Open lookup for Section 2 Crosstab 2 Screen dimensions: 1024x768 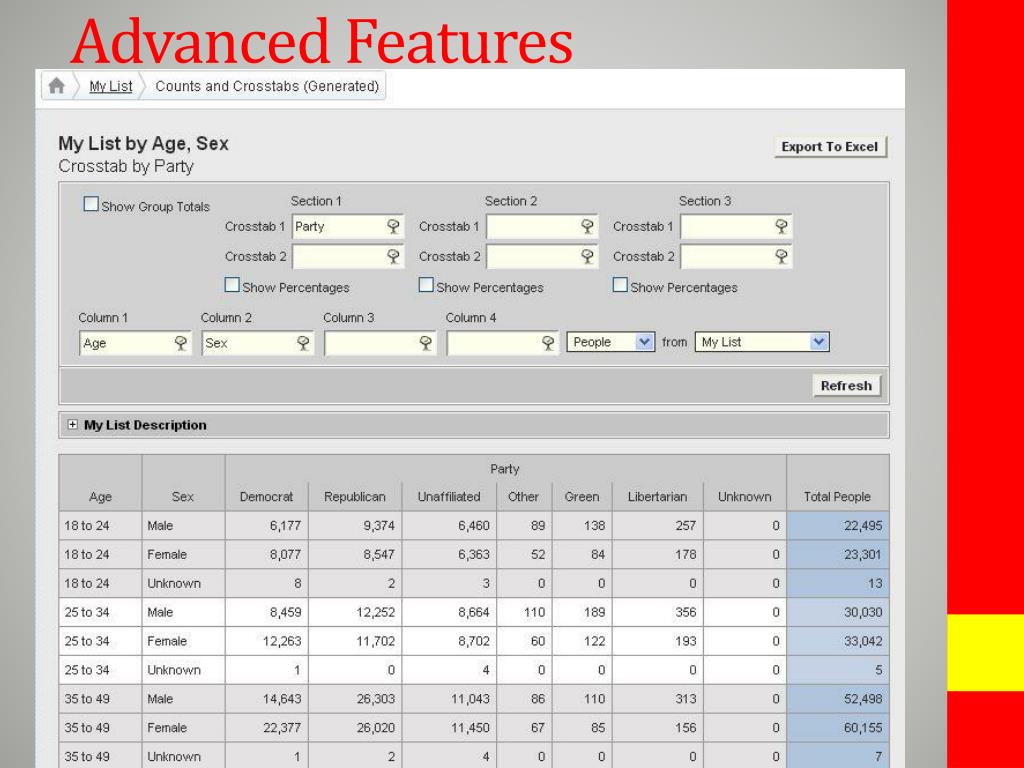tap(587, 257)
